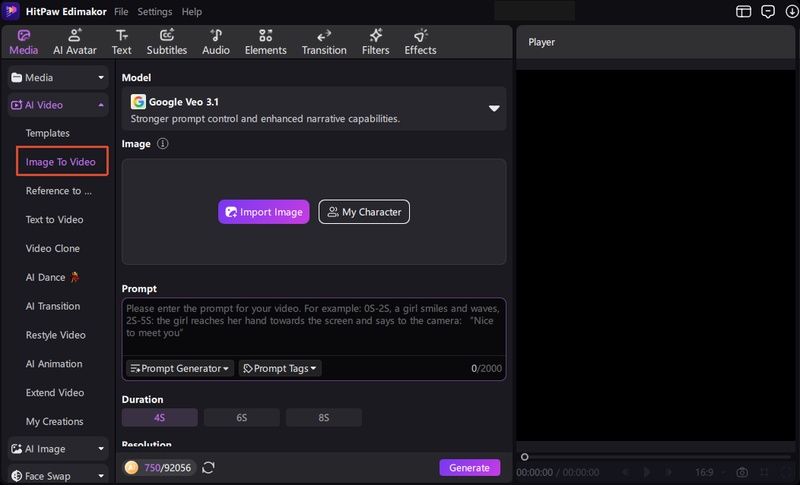Open the Elements tool icon
Viewport: 800px width, 485px height.
coord(265,35)
